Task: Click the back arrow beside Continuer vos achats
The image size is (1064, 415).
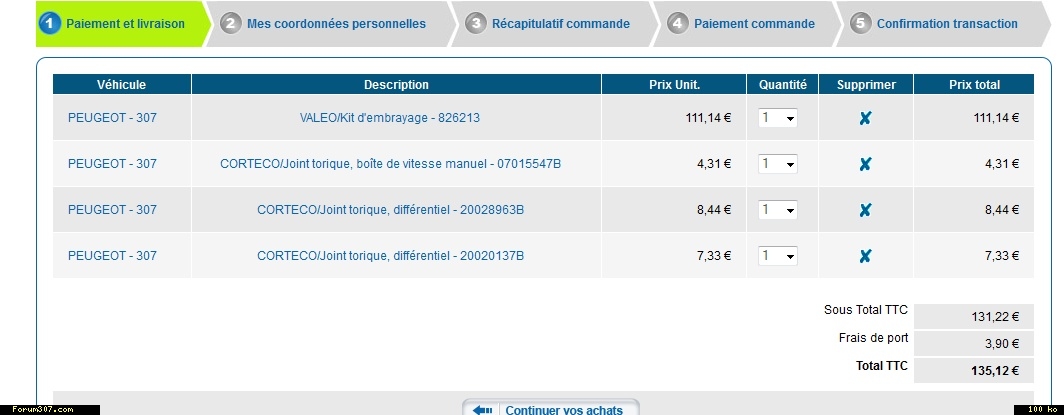Action: tap(485, 409)
